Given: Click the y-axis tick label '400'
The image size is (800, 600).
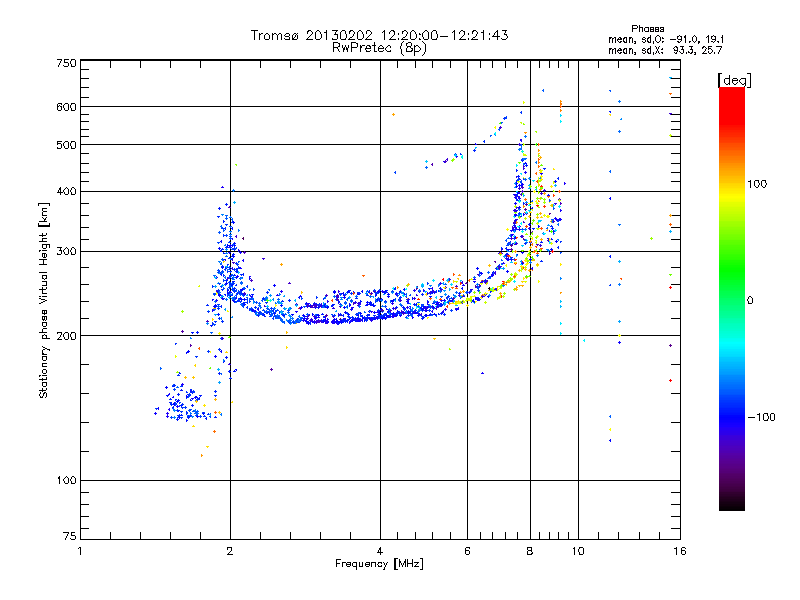Looking at the screenshot, I should click(66, 191).
